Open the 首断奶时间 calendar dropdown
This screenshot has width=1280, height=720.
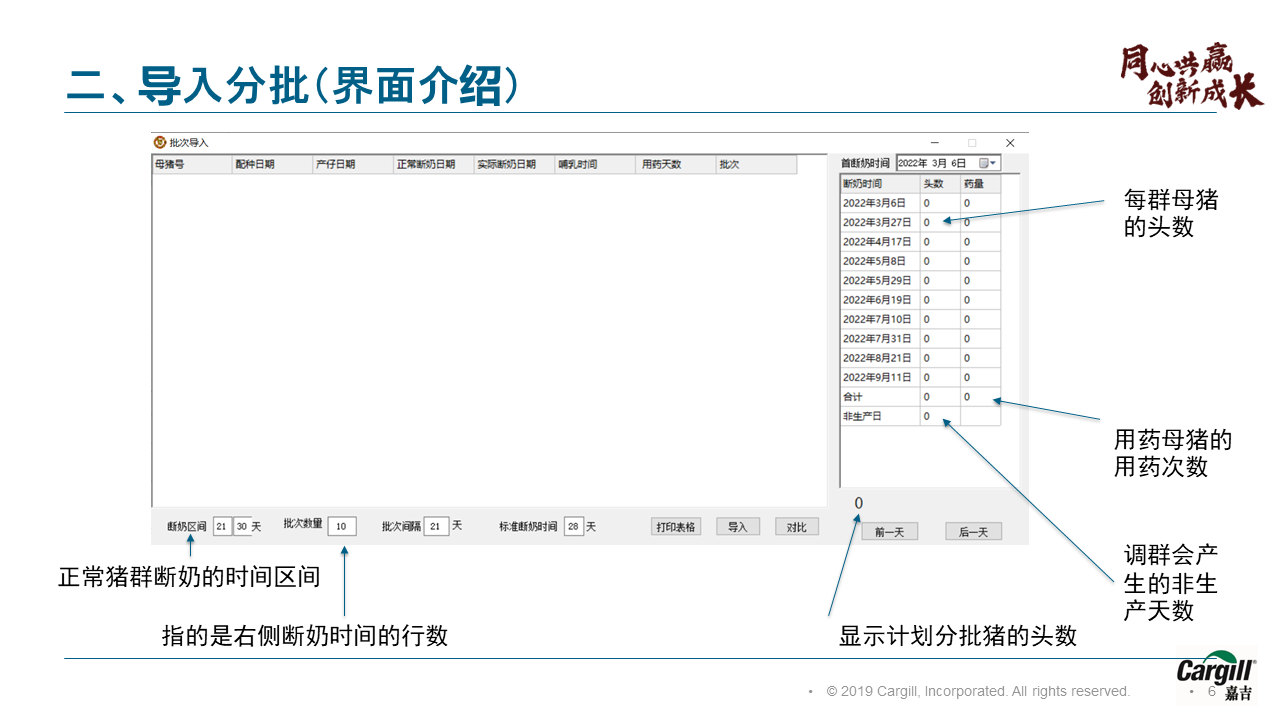point(988,163)
